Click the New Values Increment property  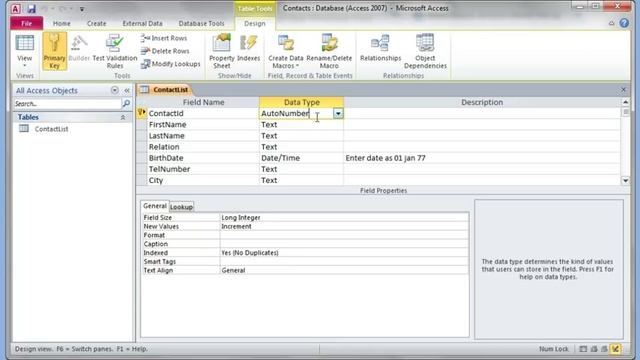344,227
